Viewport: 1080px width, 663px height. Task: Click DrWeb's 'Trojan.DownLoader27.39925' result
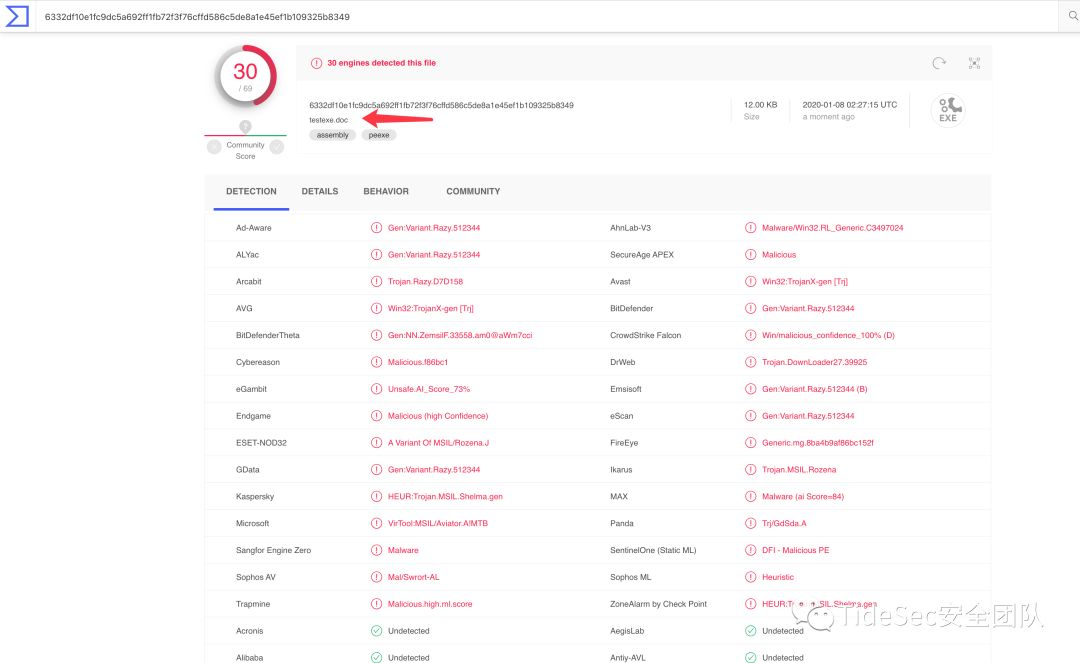pos(814,362)
